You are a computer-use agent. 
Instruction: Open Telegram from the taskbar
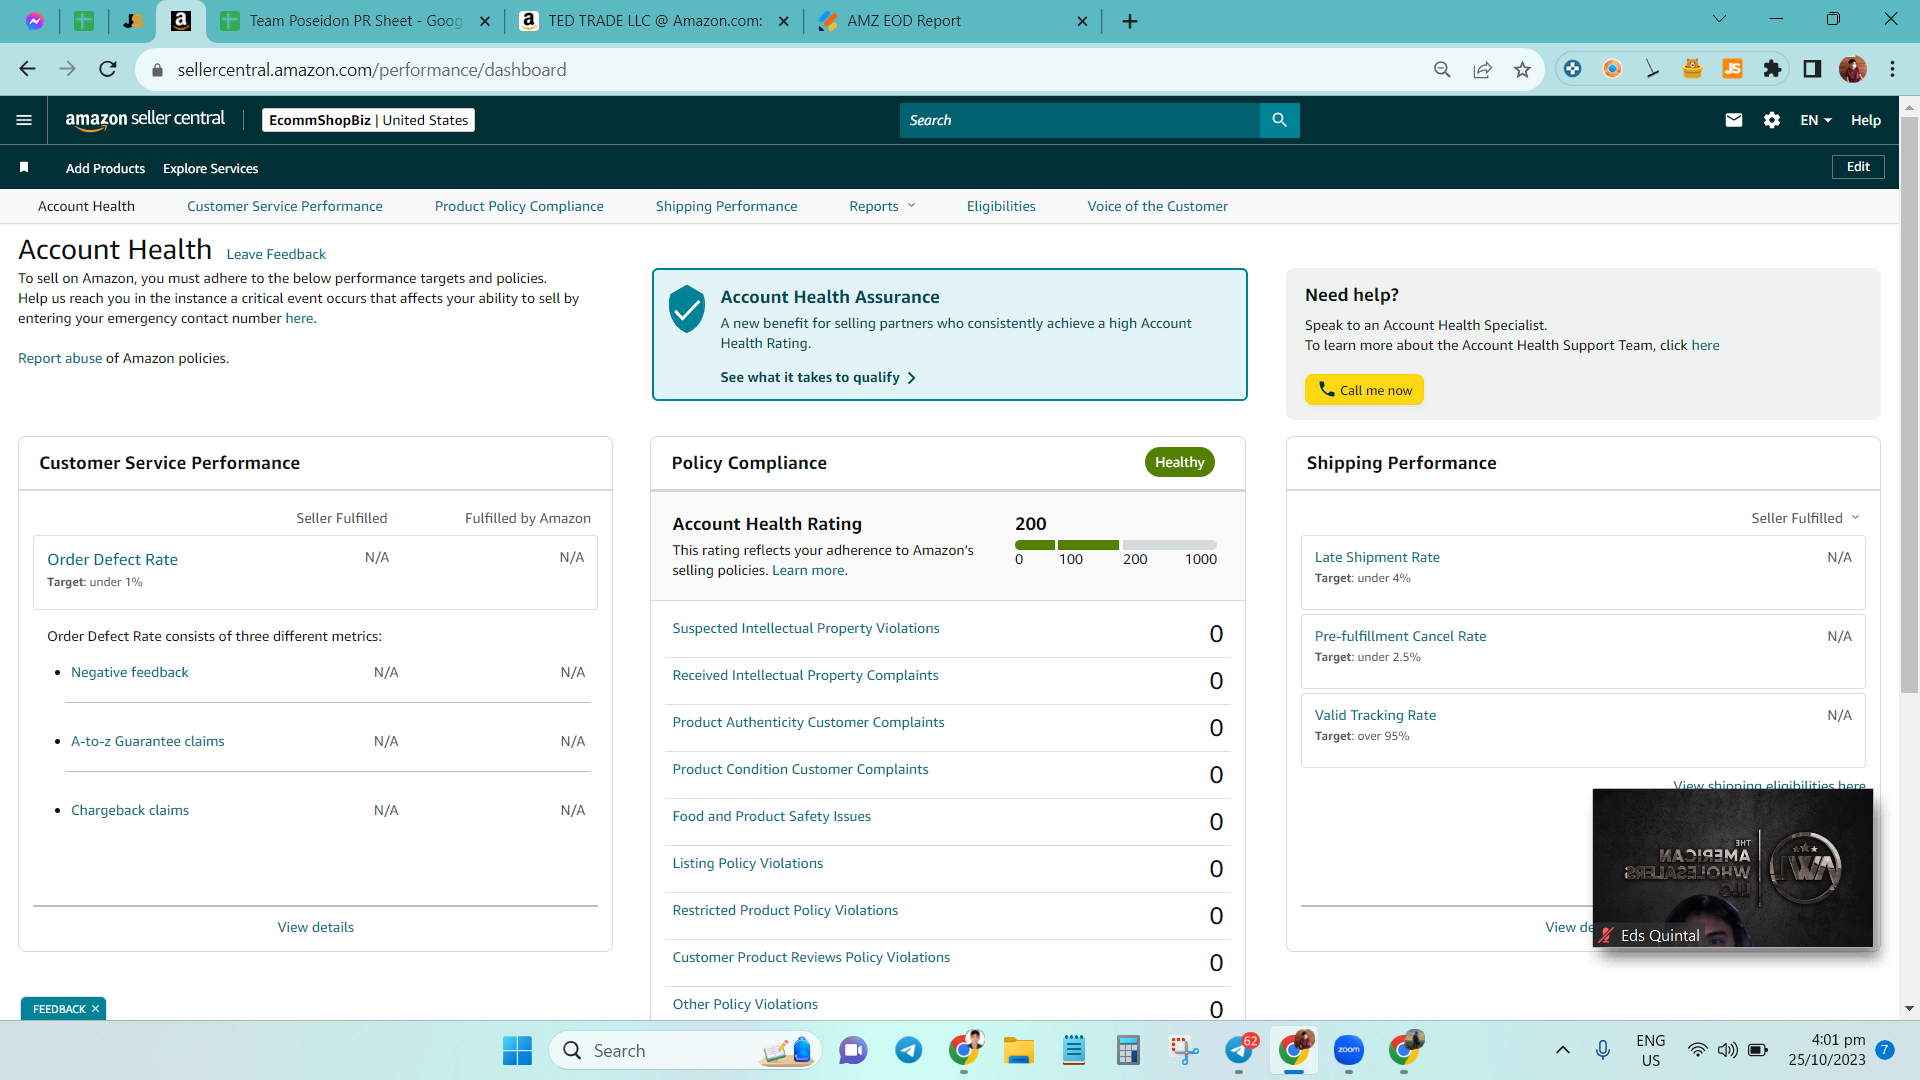coord(908,1050)
